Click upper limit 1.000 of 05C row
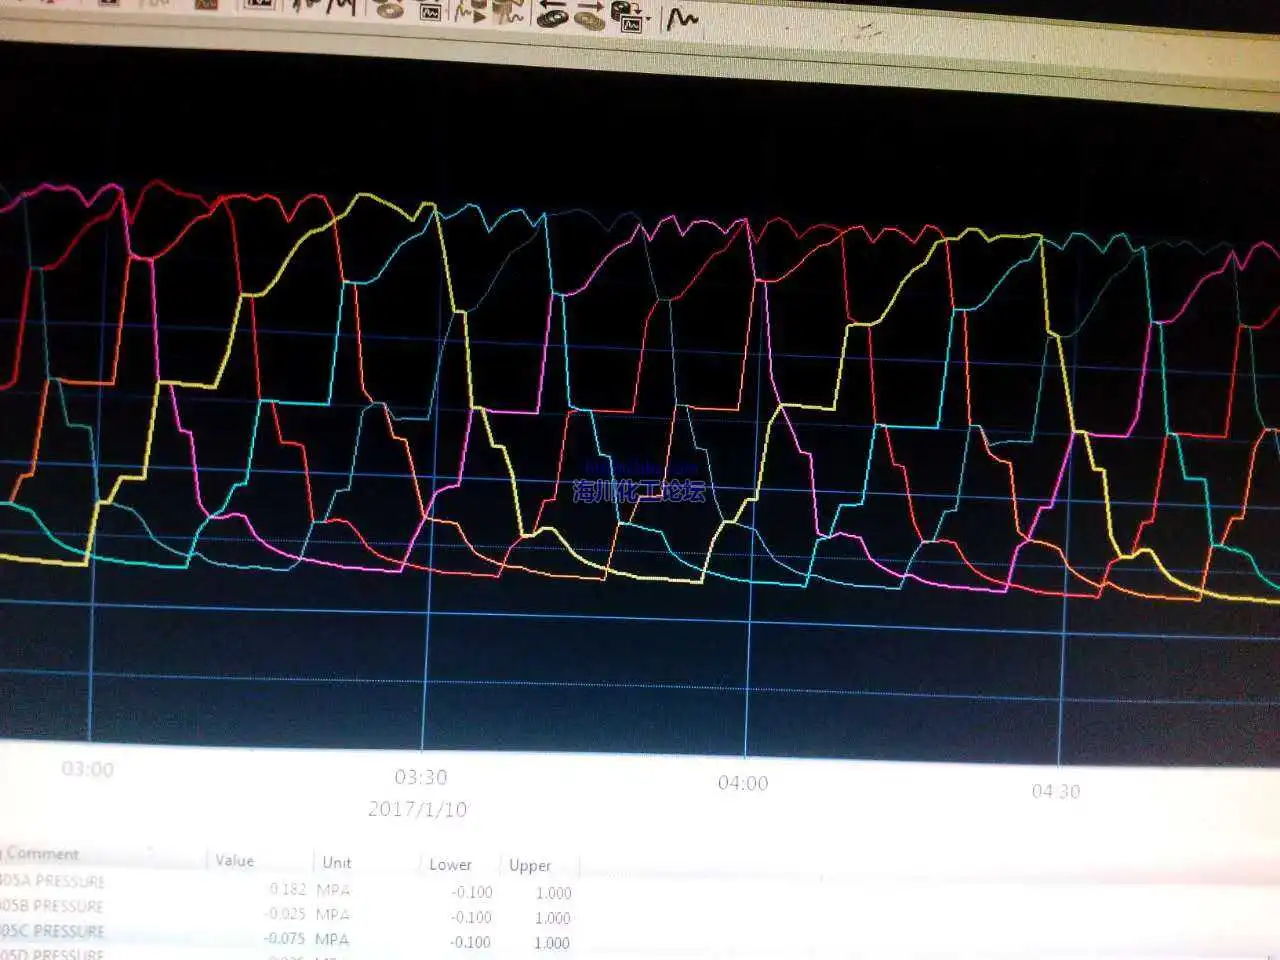The image size is (1280, 960). click(552, 943)
